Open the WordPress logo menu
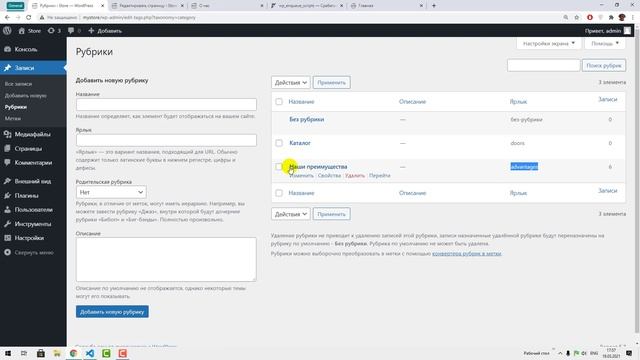The image size is (640, 360). coord(7,31)
